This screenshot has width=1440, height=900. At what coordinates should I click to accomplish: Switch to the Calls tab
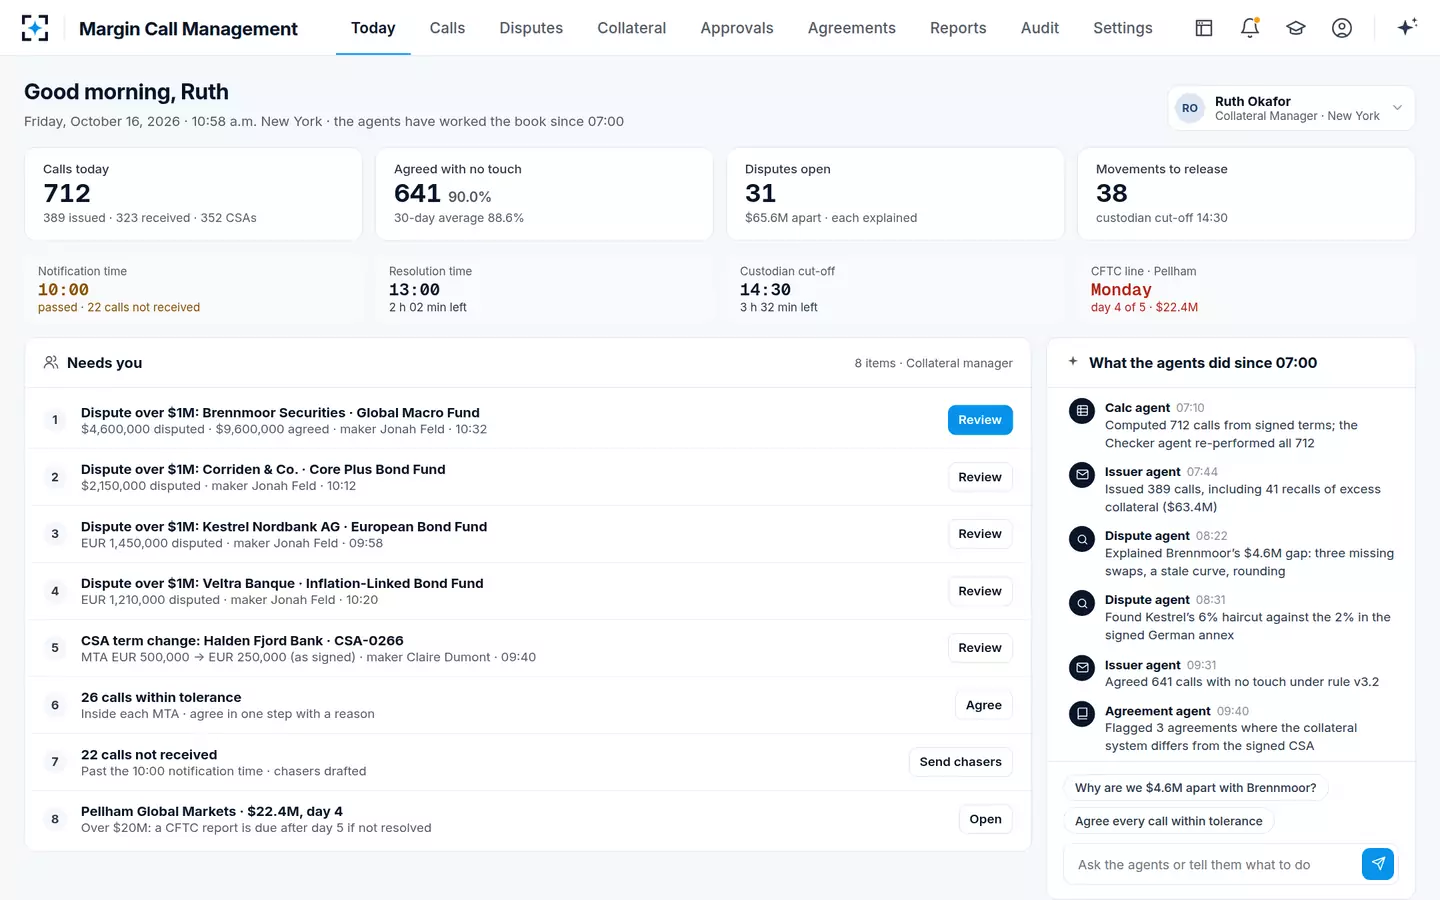coord(447,28)
